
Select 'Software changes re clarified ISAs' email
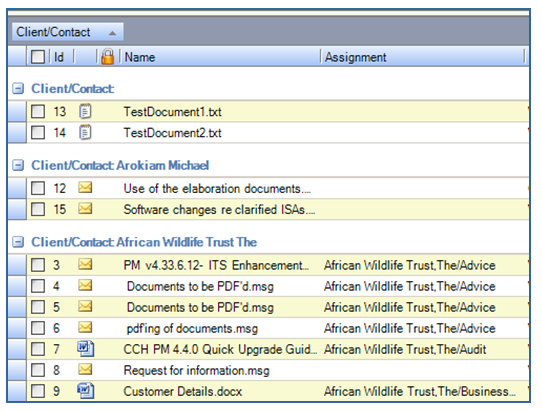[x=219, y=210]
